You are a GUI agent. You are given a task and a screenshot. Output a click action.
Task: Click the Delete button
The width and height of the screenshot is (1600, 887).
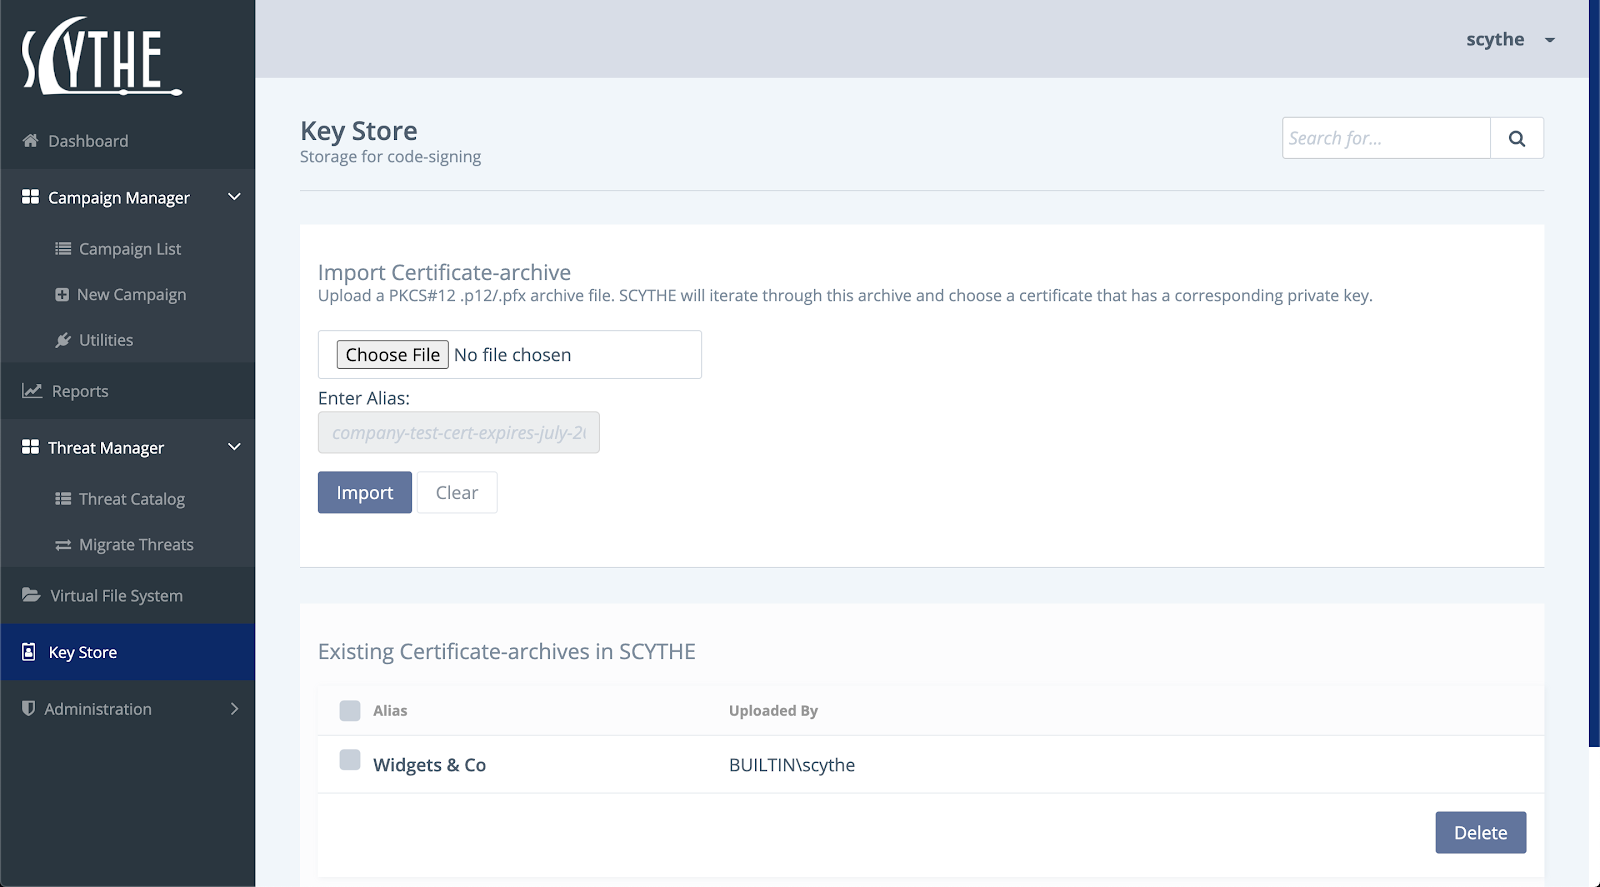point(1481,832)
